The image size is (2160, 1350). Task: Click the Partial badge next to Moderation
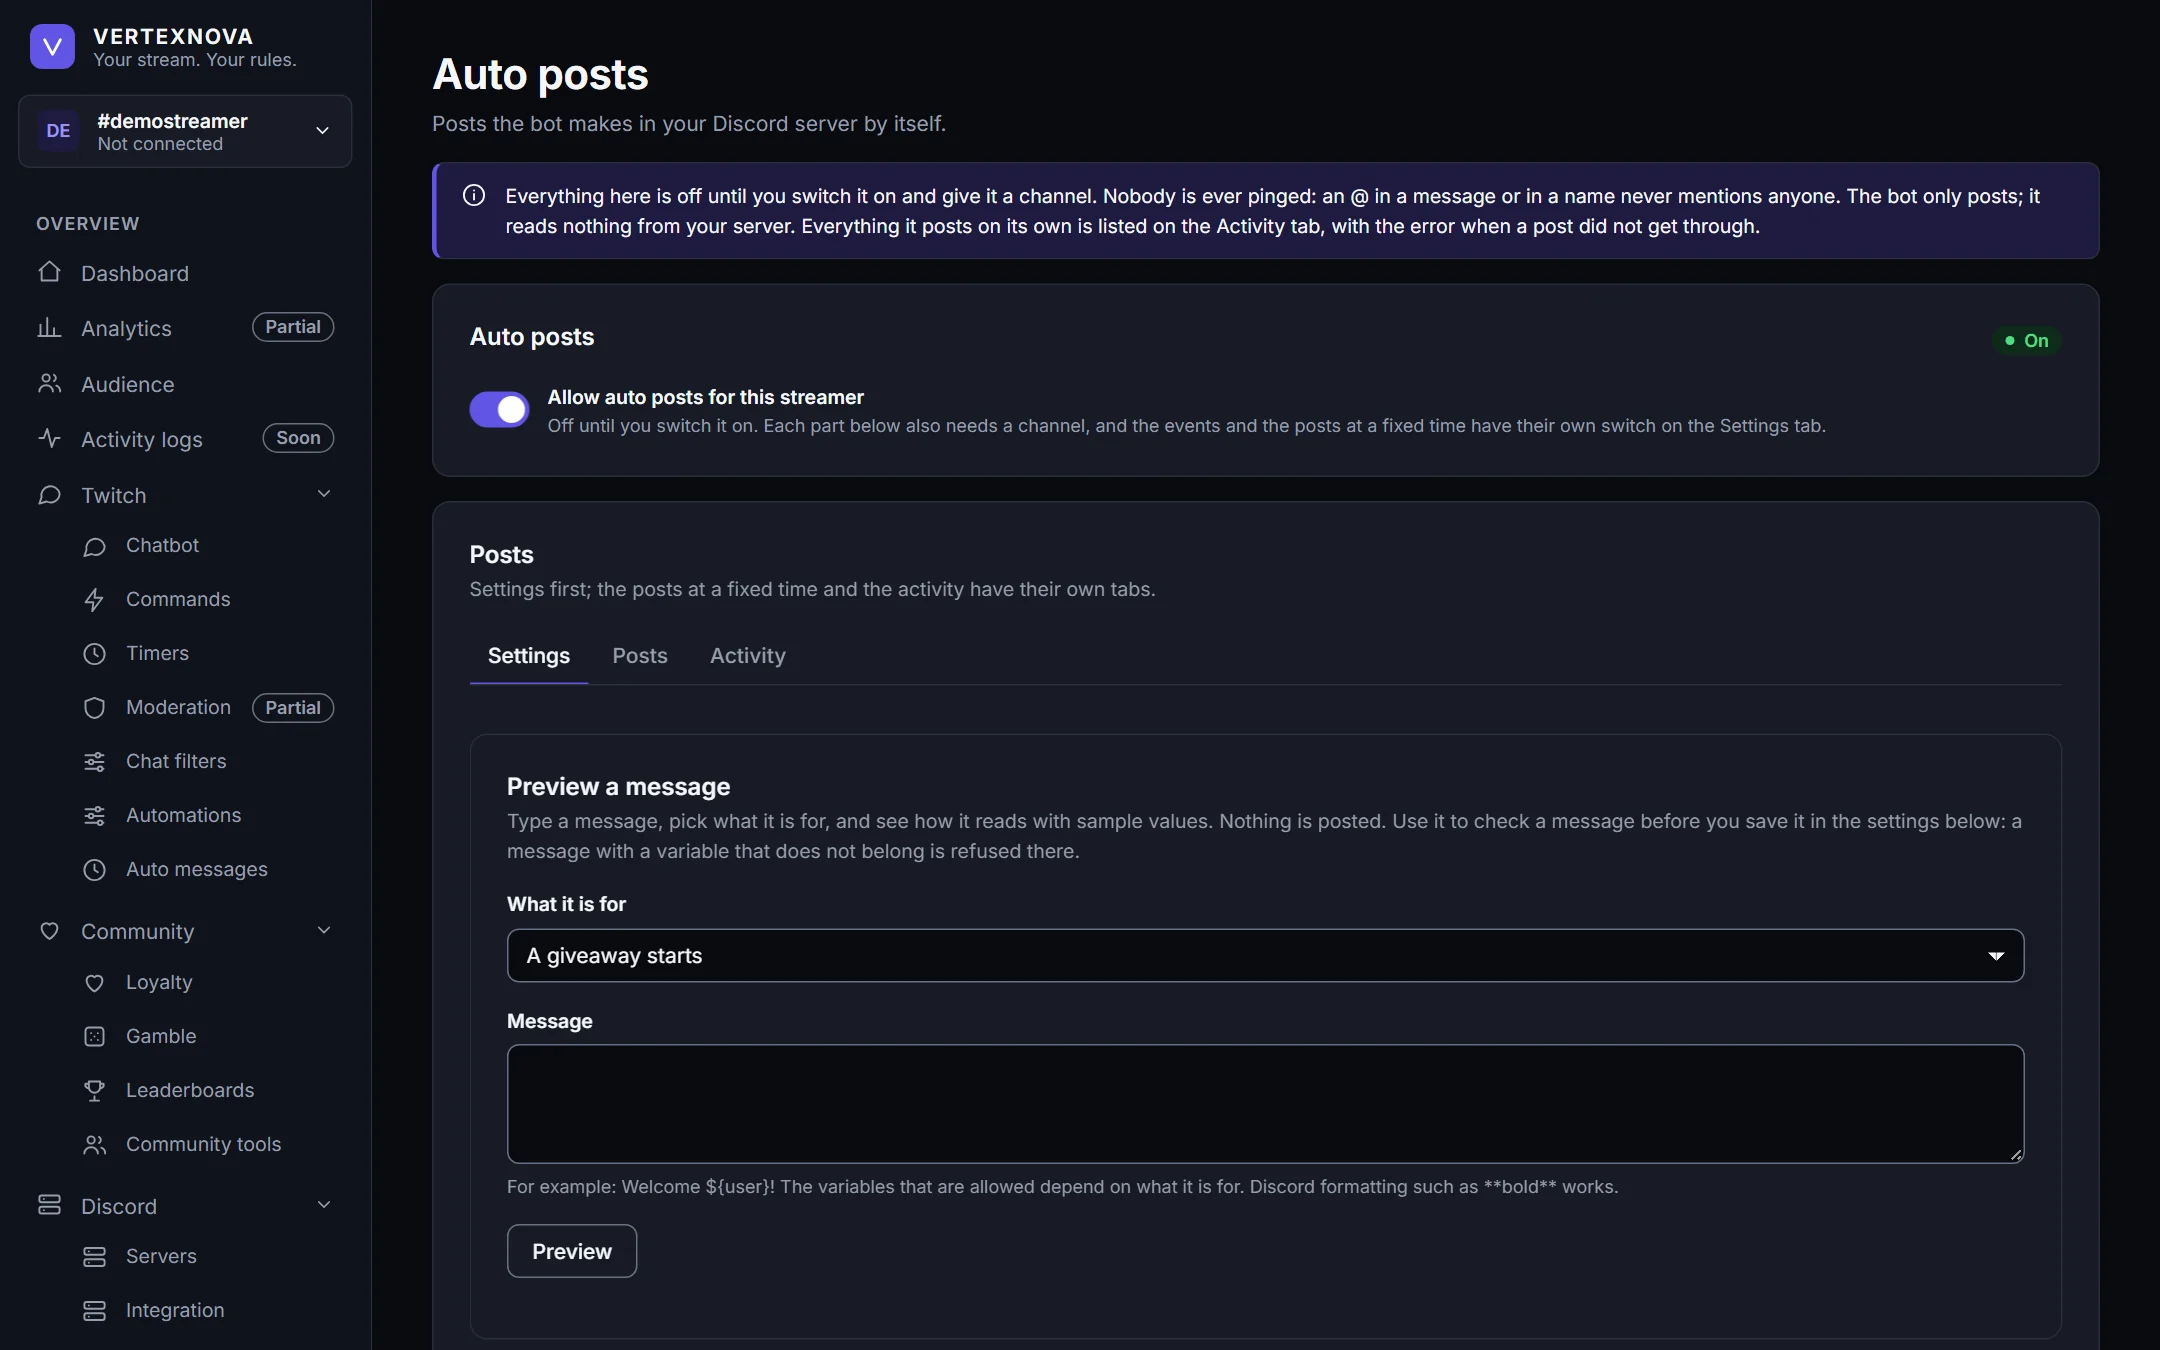293,708
